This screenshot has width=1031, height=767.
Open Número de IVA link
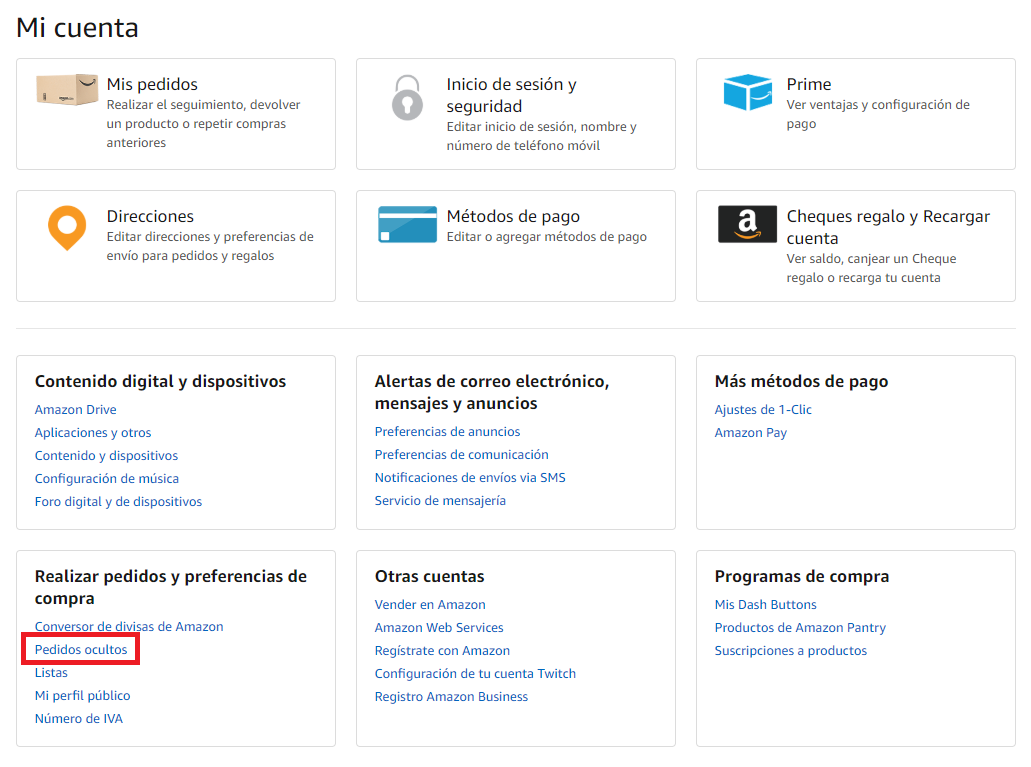coord(79,718)
